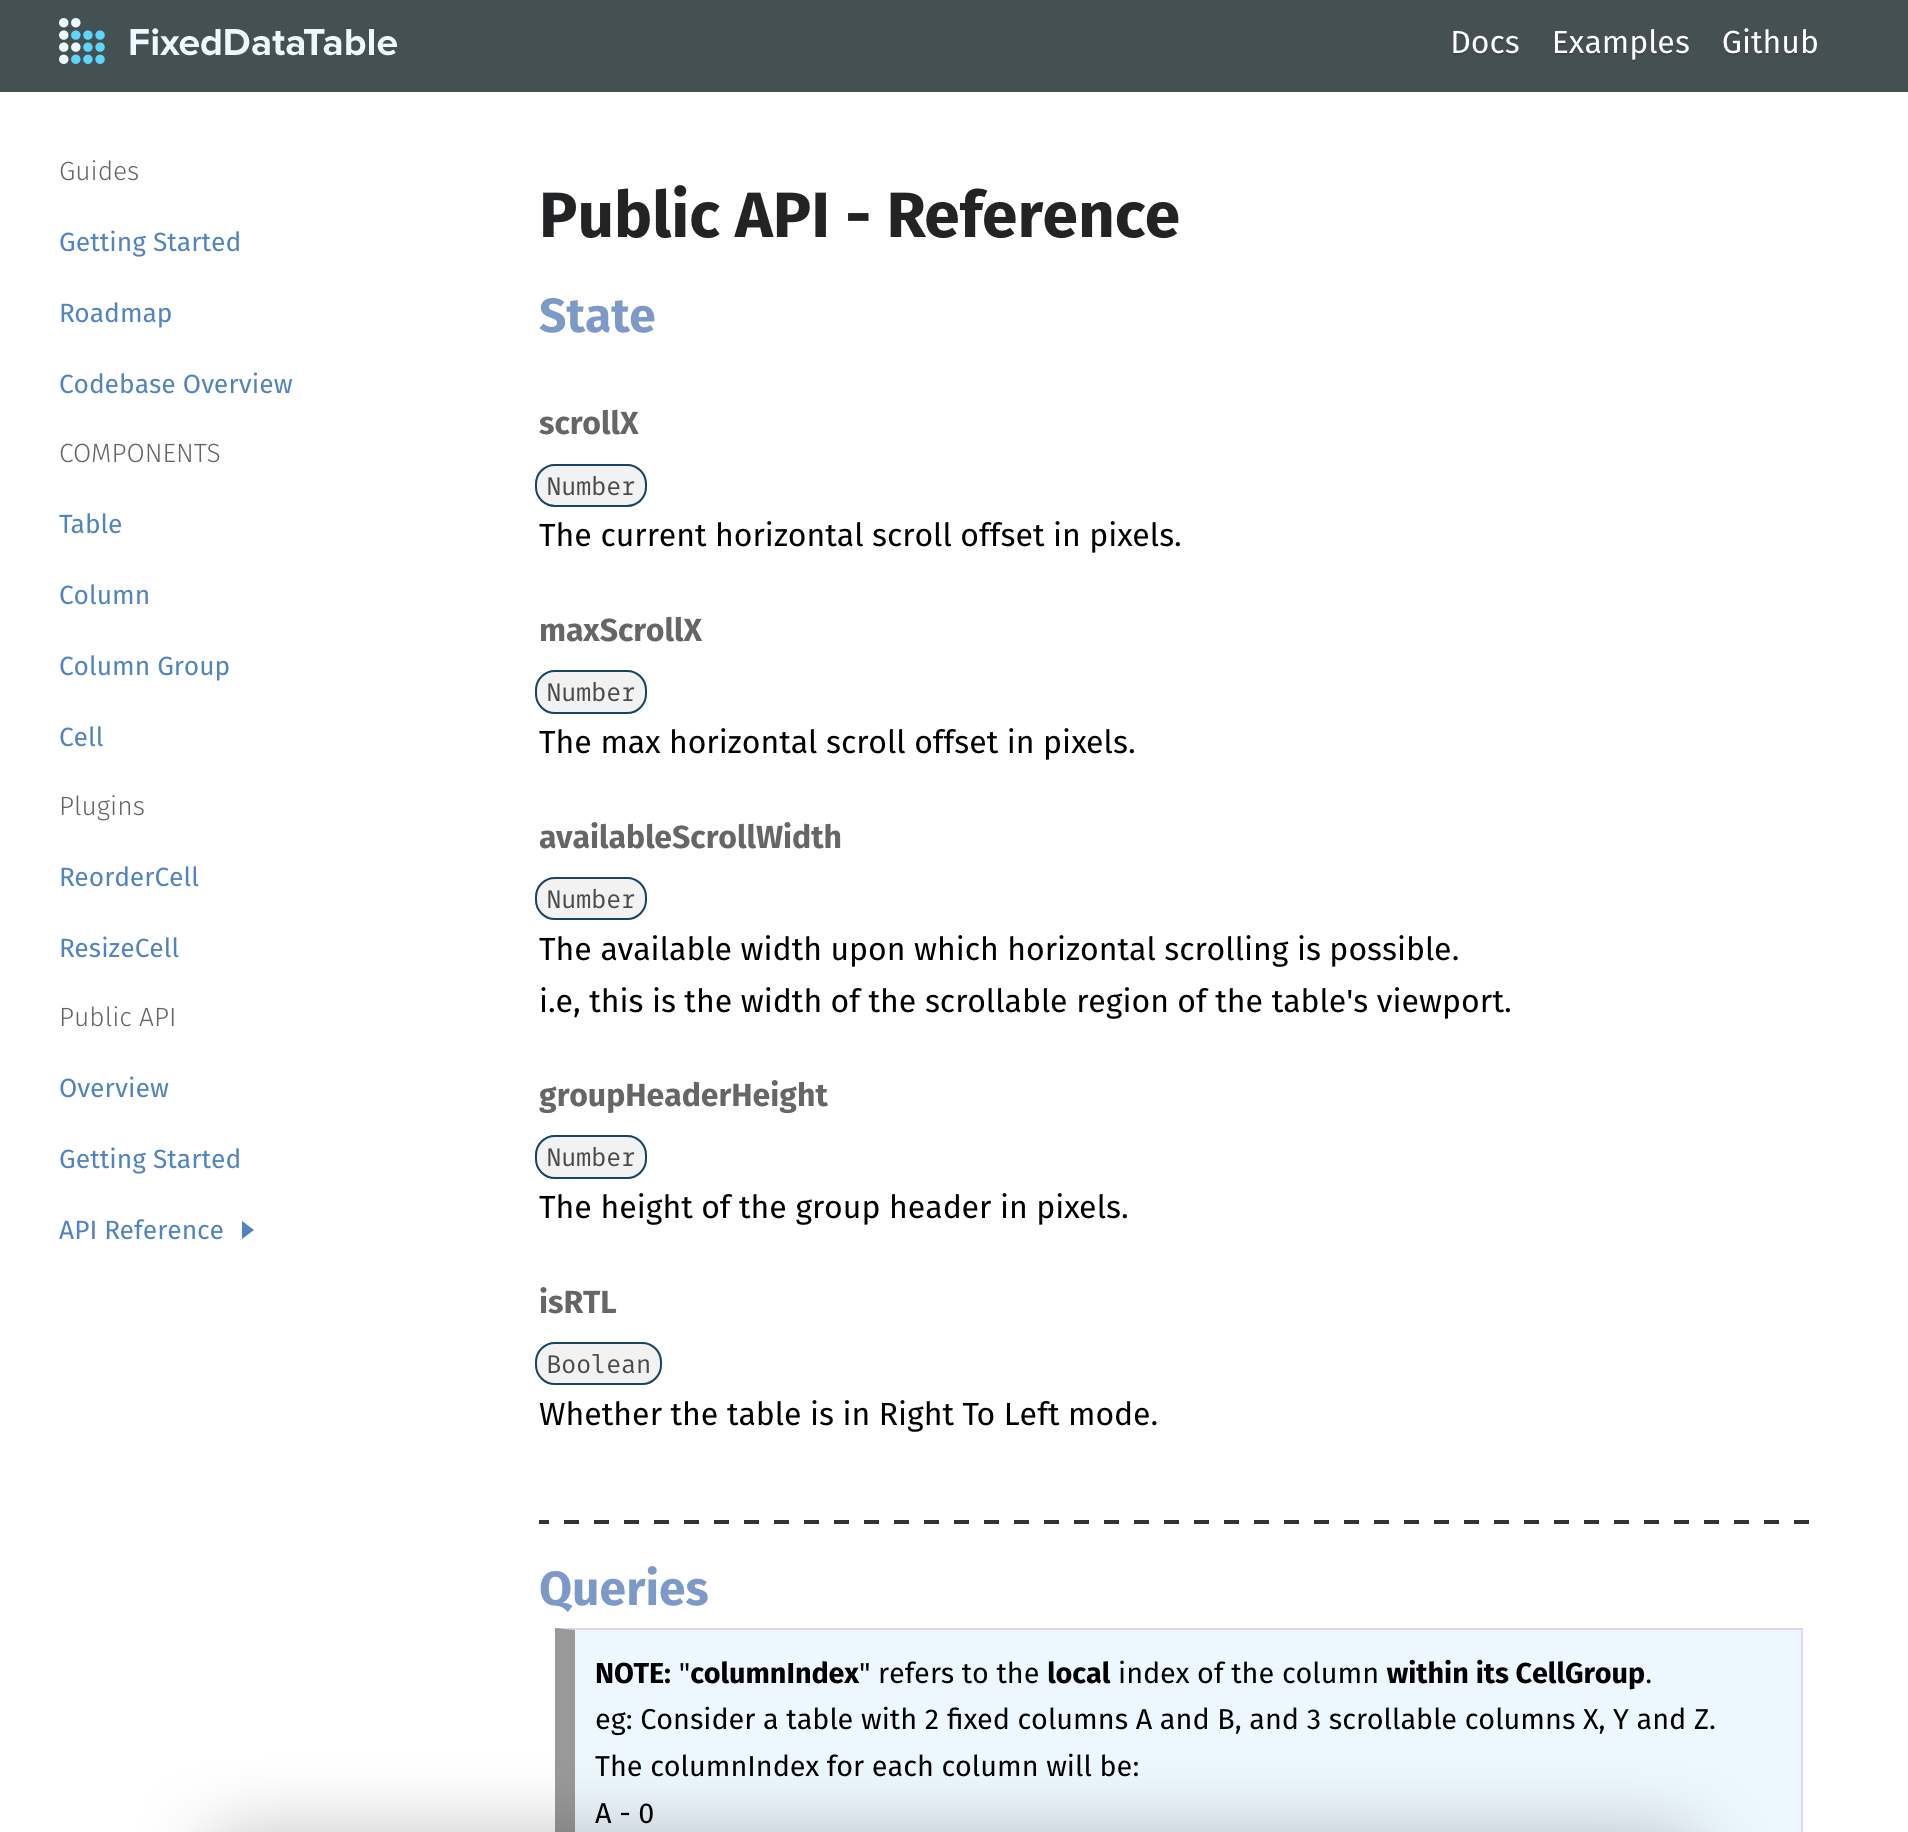Click the Plugins section label
Screen dimensions: 1908x1832
(102, 806)
